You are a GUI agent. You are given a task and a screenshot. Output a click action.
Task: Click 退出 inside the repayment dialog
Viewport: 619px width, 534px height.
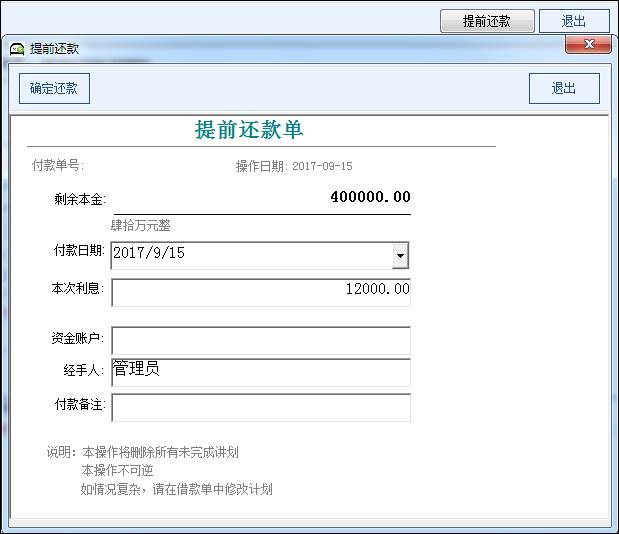point(564,88)
